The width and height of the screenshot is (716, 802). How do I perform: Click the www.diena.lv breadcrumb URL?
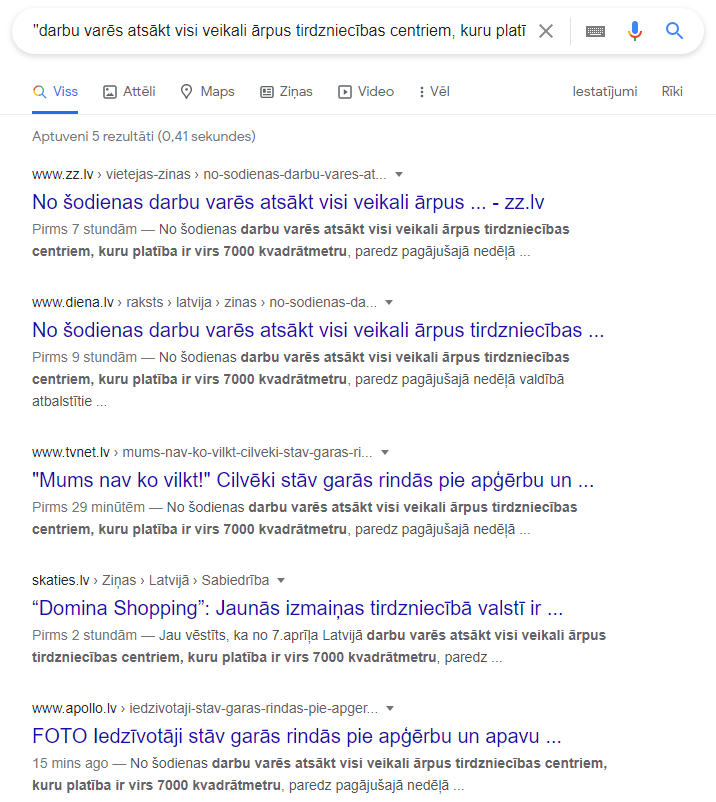click(x=205, y=302)
